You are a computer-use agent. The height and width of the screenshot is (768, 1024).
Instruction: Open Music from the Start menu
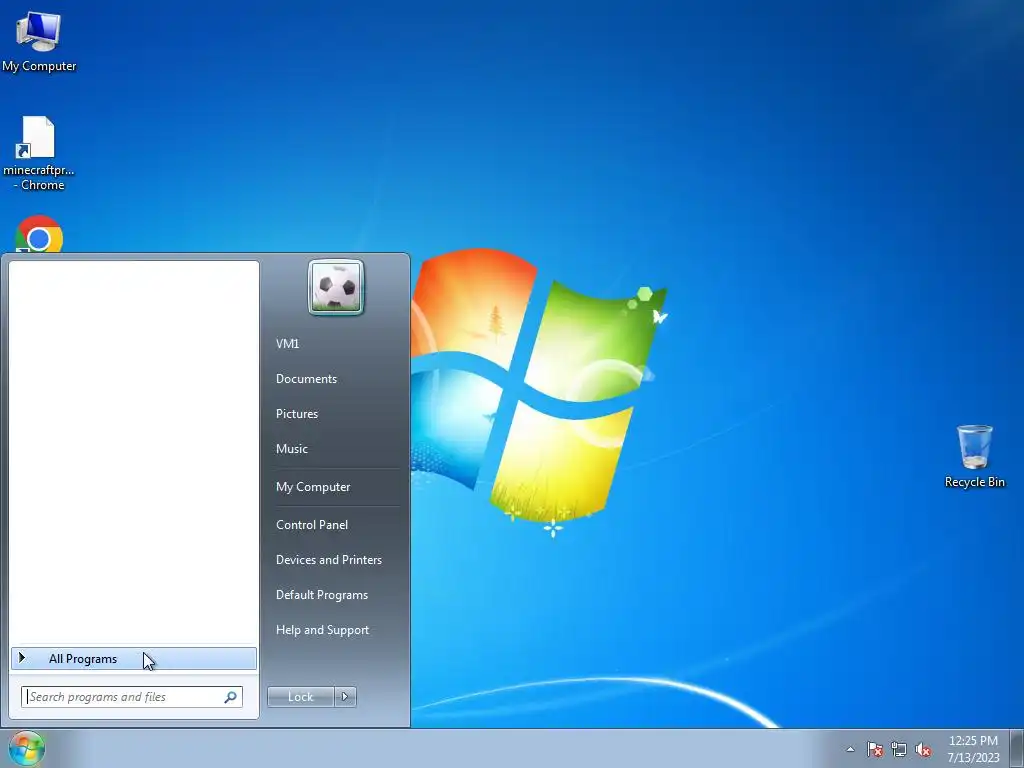tap(292, 449)
